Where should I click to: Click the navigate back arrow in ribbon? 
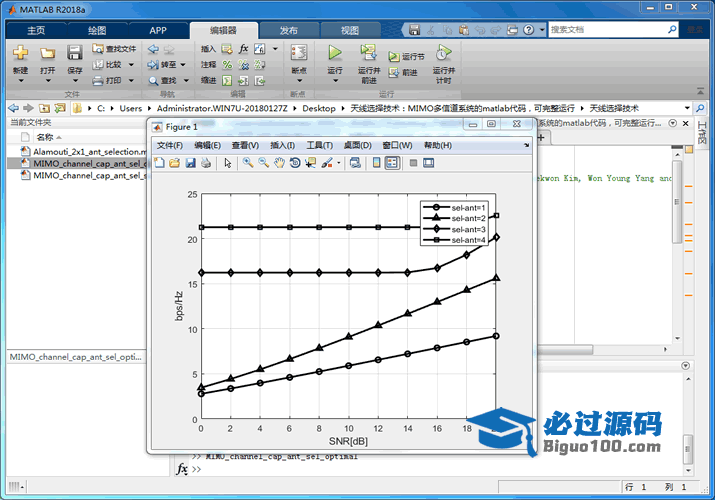(153, 49)
